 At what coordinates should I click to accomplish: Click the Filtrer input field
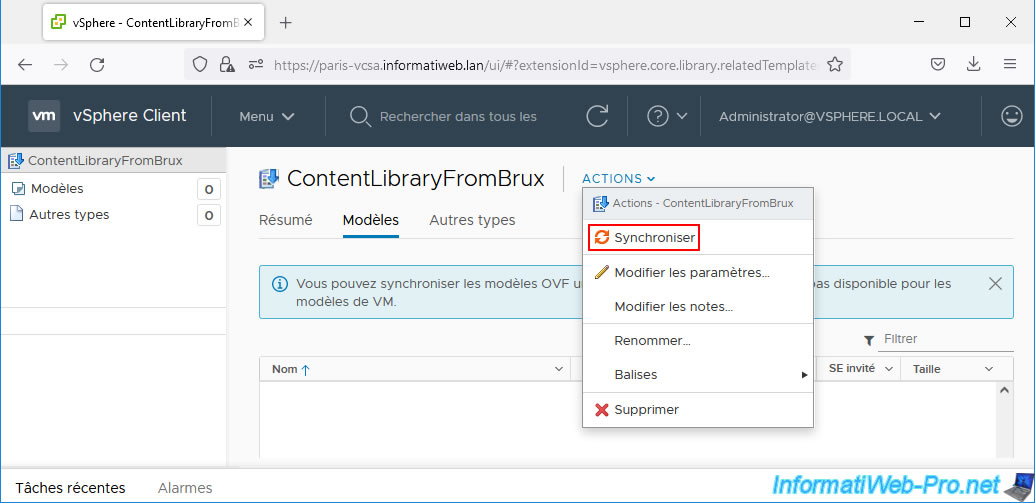coord(947,339)
